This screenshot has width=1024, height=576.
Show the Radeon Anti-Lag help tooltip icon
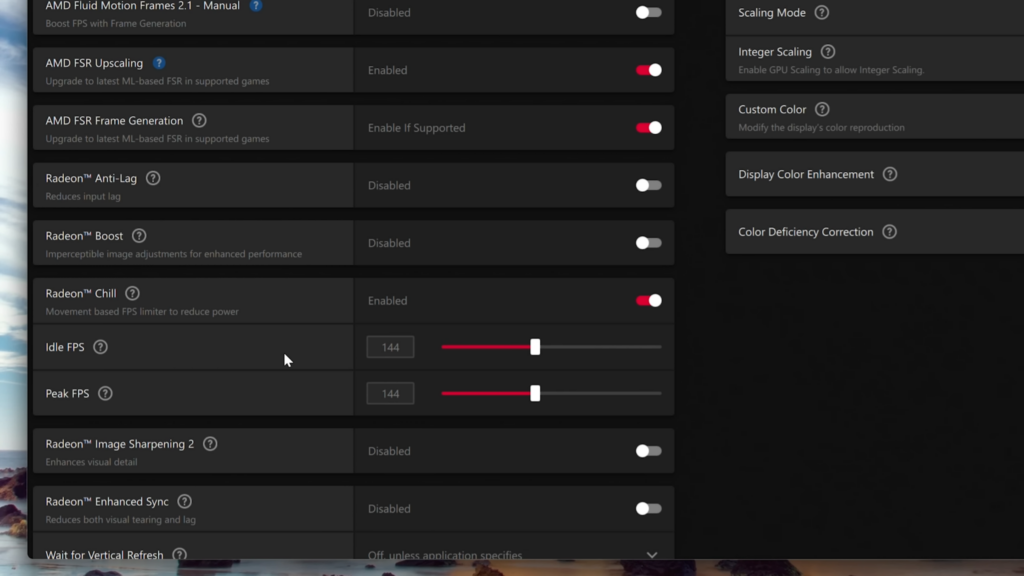[153, 178]
